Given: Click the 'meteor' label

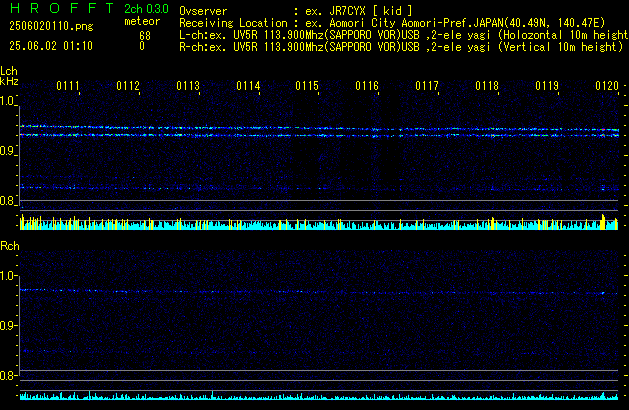Looking at the screenshot, I should tap(142, 21).
